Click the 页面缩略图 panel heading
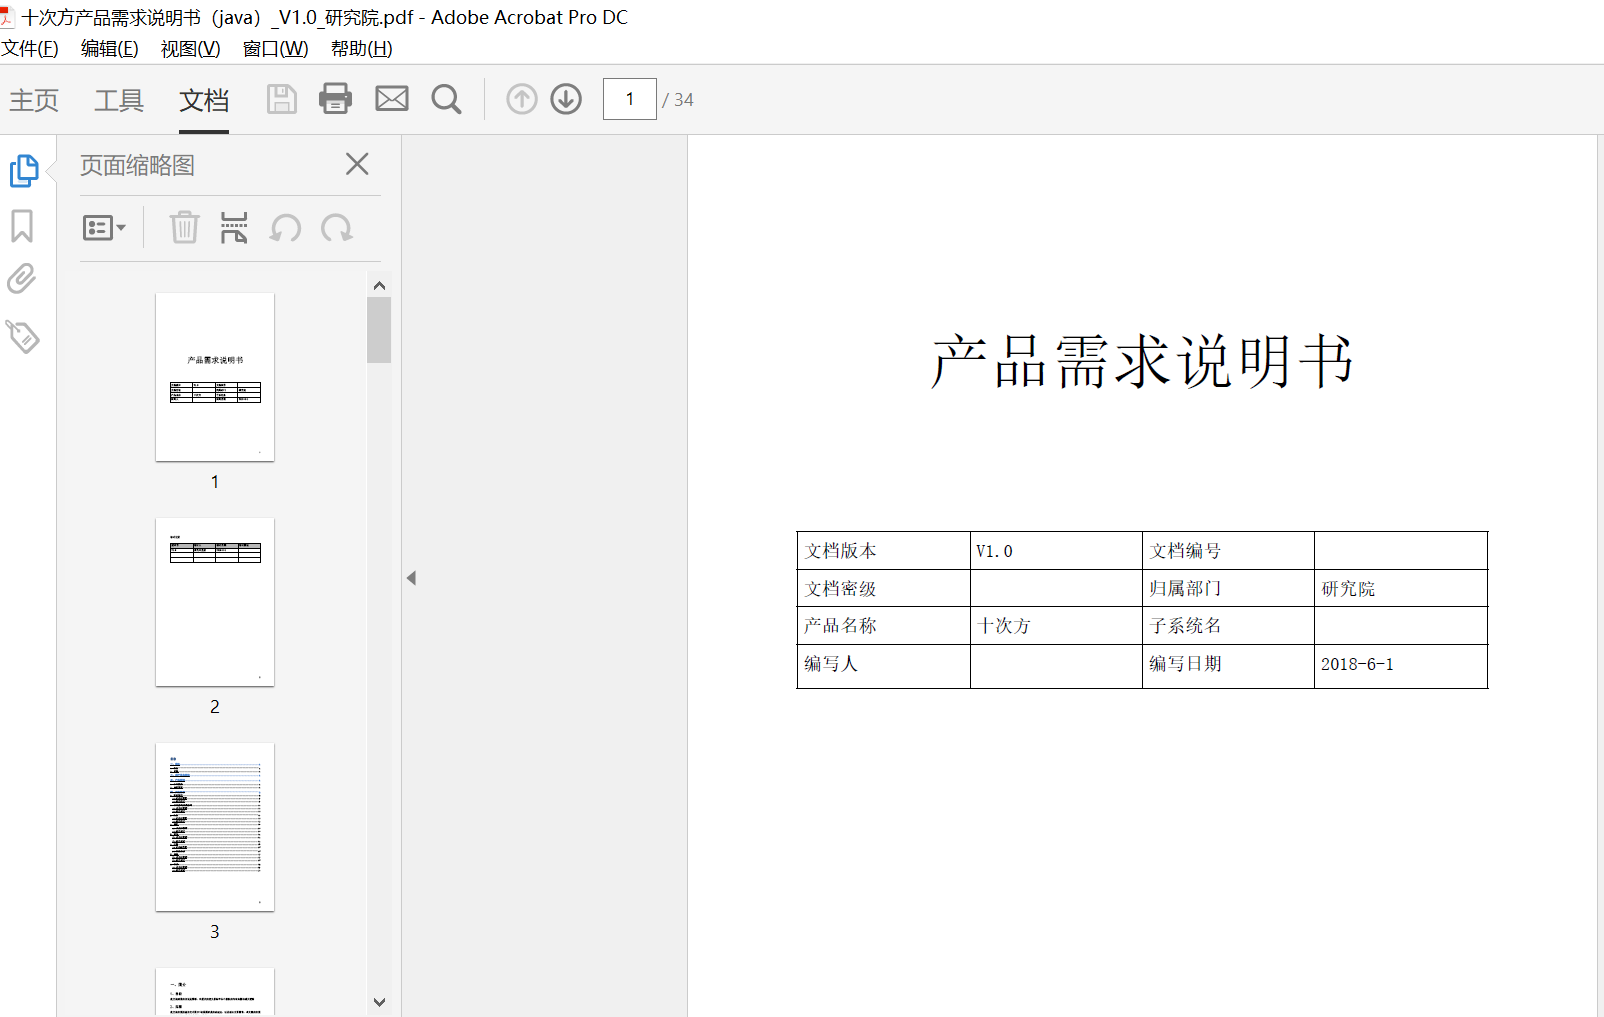Viewport: 1604px width, 1017px height. click(137, 165)
